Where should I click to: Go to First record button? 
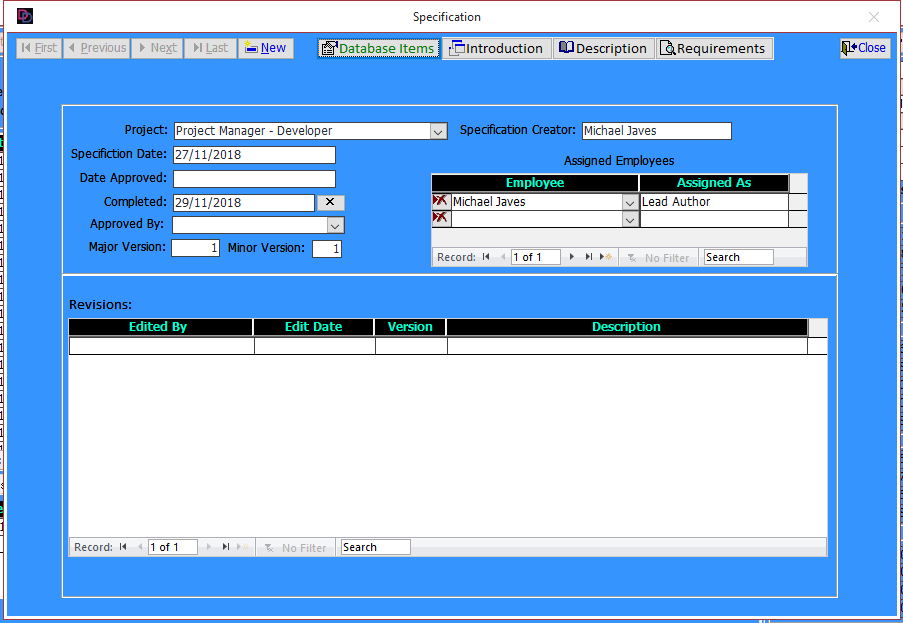pyautogui.click(x=39, y=48)
